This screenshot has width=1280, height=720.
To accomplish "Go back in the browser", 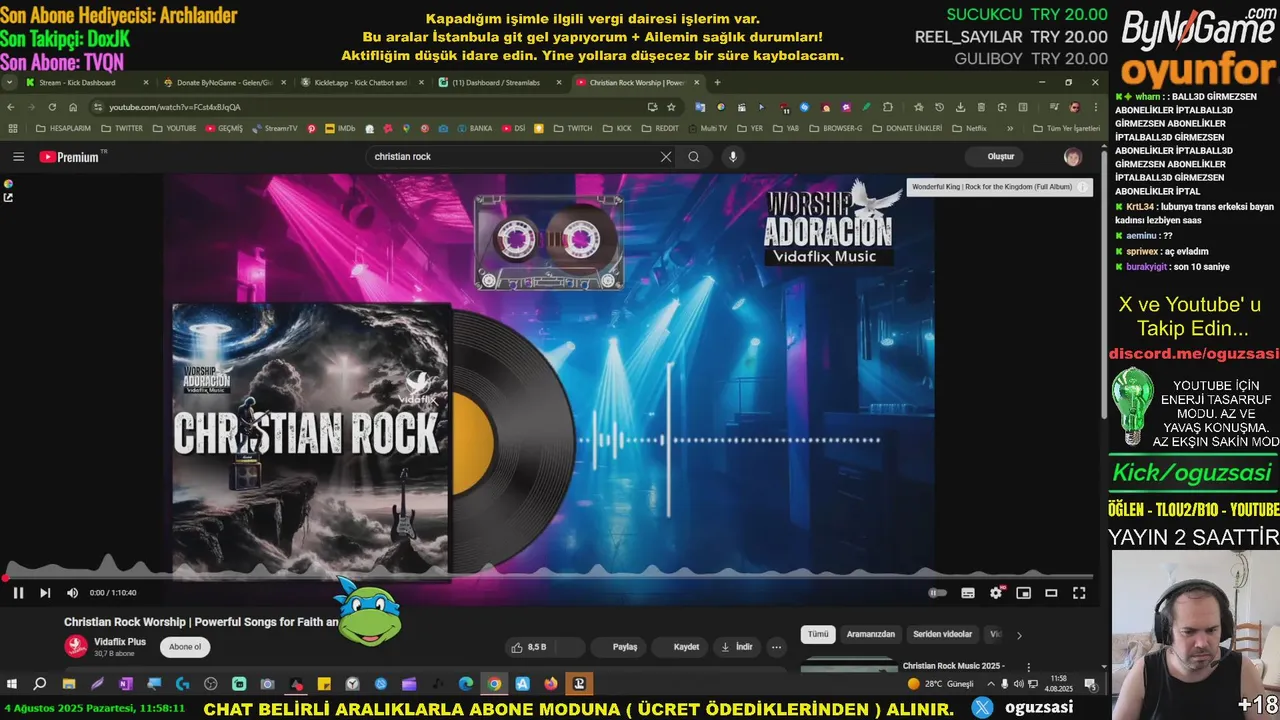I will coord(11,107).
